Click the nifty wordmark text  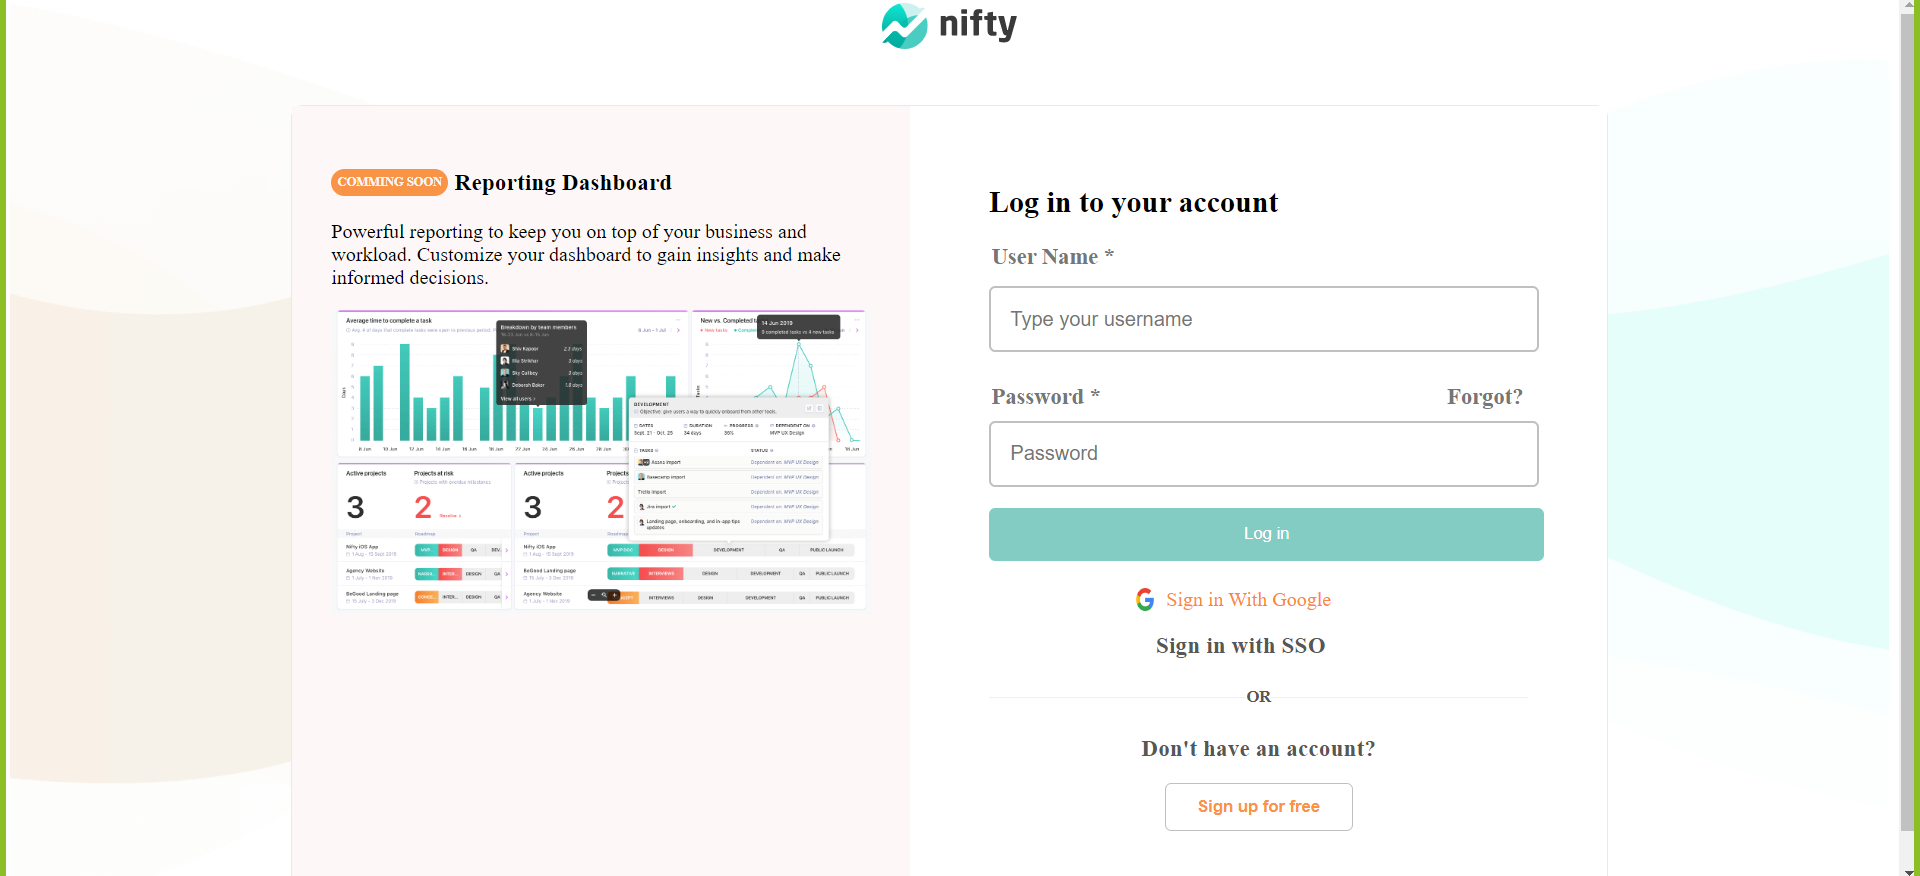tap(977, 23)
